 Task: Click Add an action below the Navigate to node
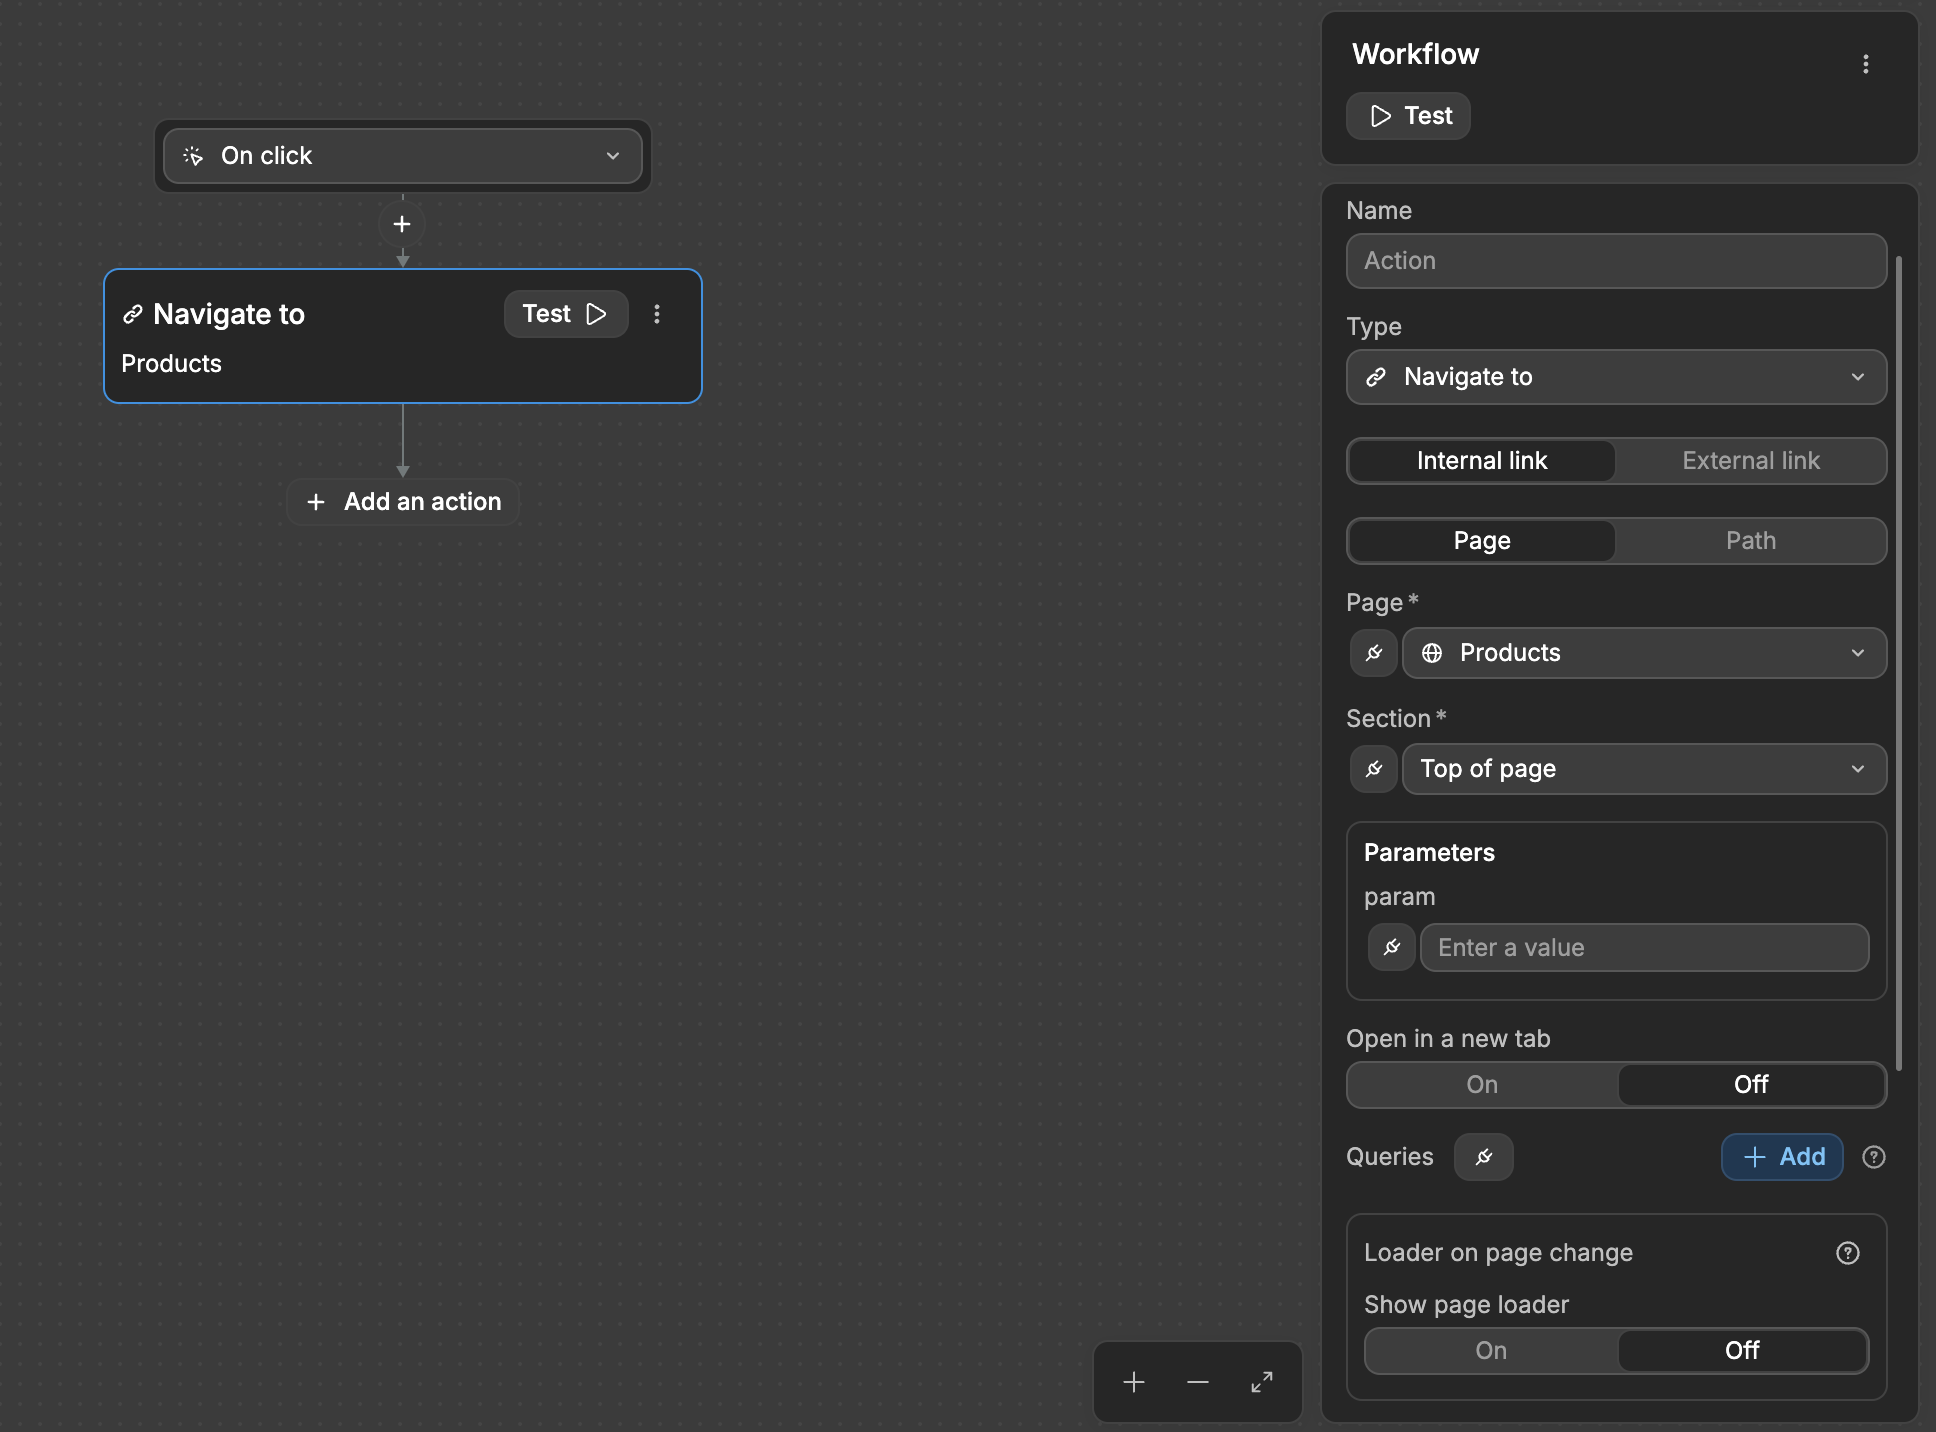click(402, 501)
